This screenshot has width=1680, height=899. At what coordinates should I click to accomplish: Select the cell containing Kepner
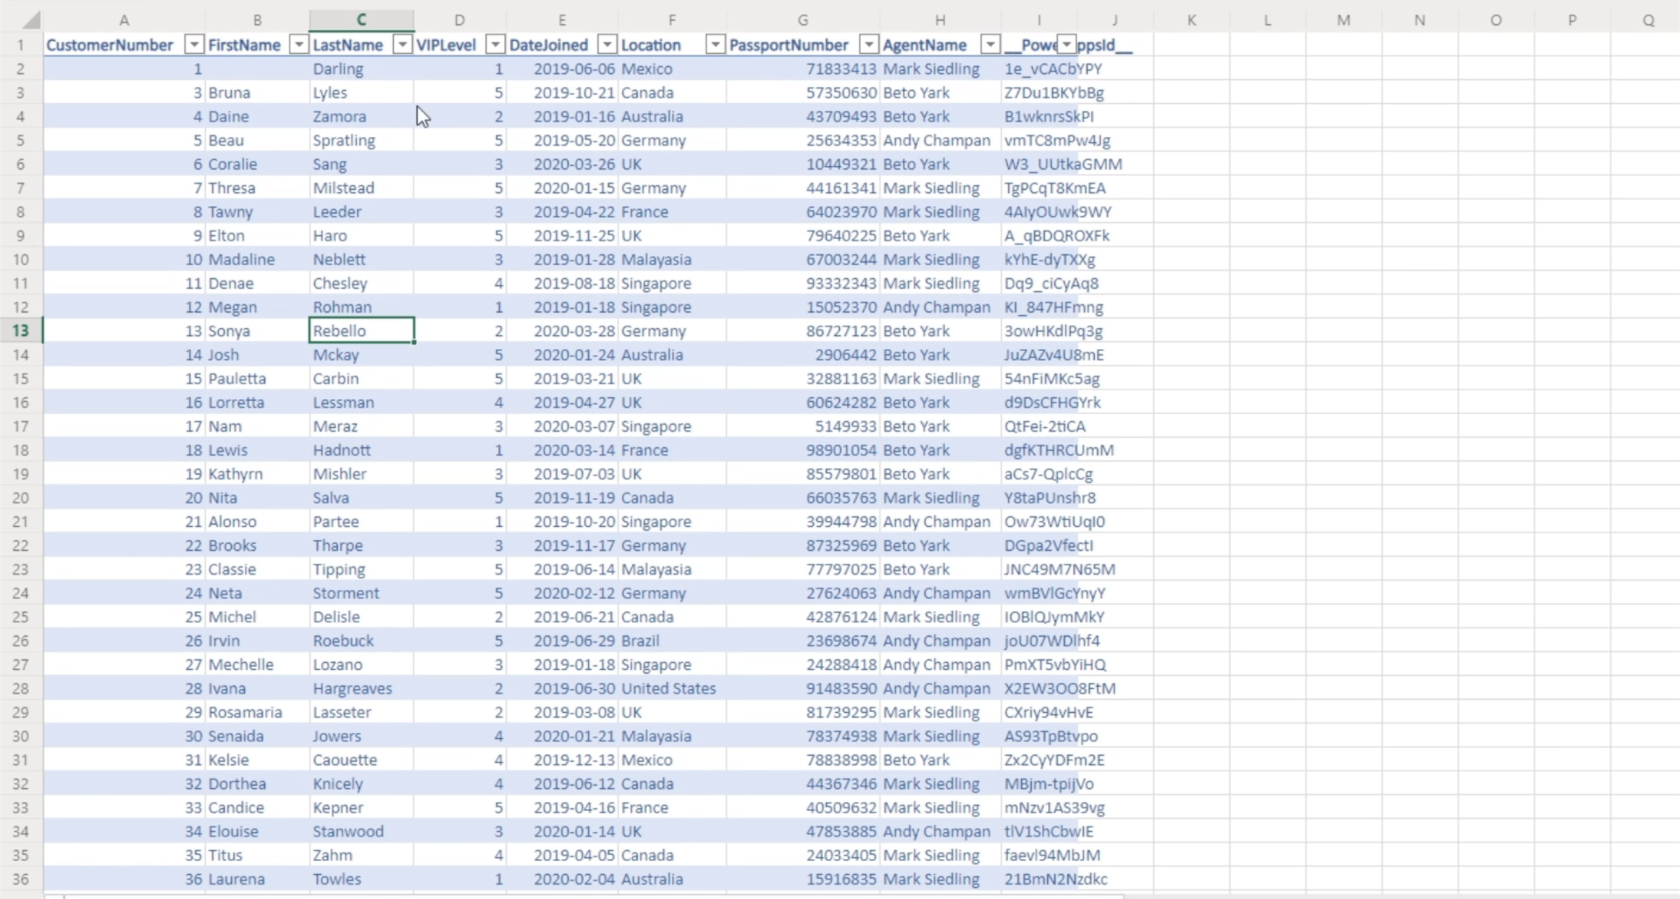pyautogui.click(x=361, y=807)
